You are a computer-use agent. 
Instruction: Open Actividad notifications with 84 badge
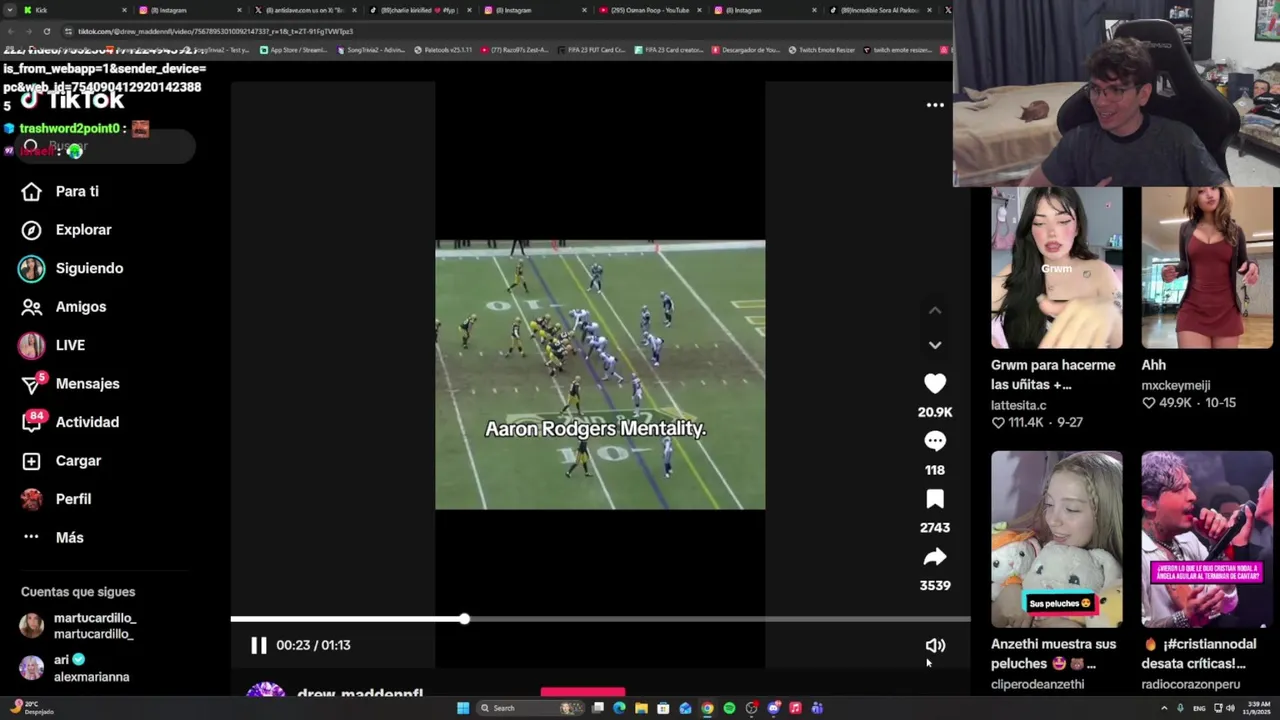tap(70, 422)
